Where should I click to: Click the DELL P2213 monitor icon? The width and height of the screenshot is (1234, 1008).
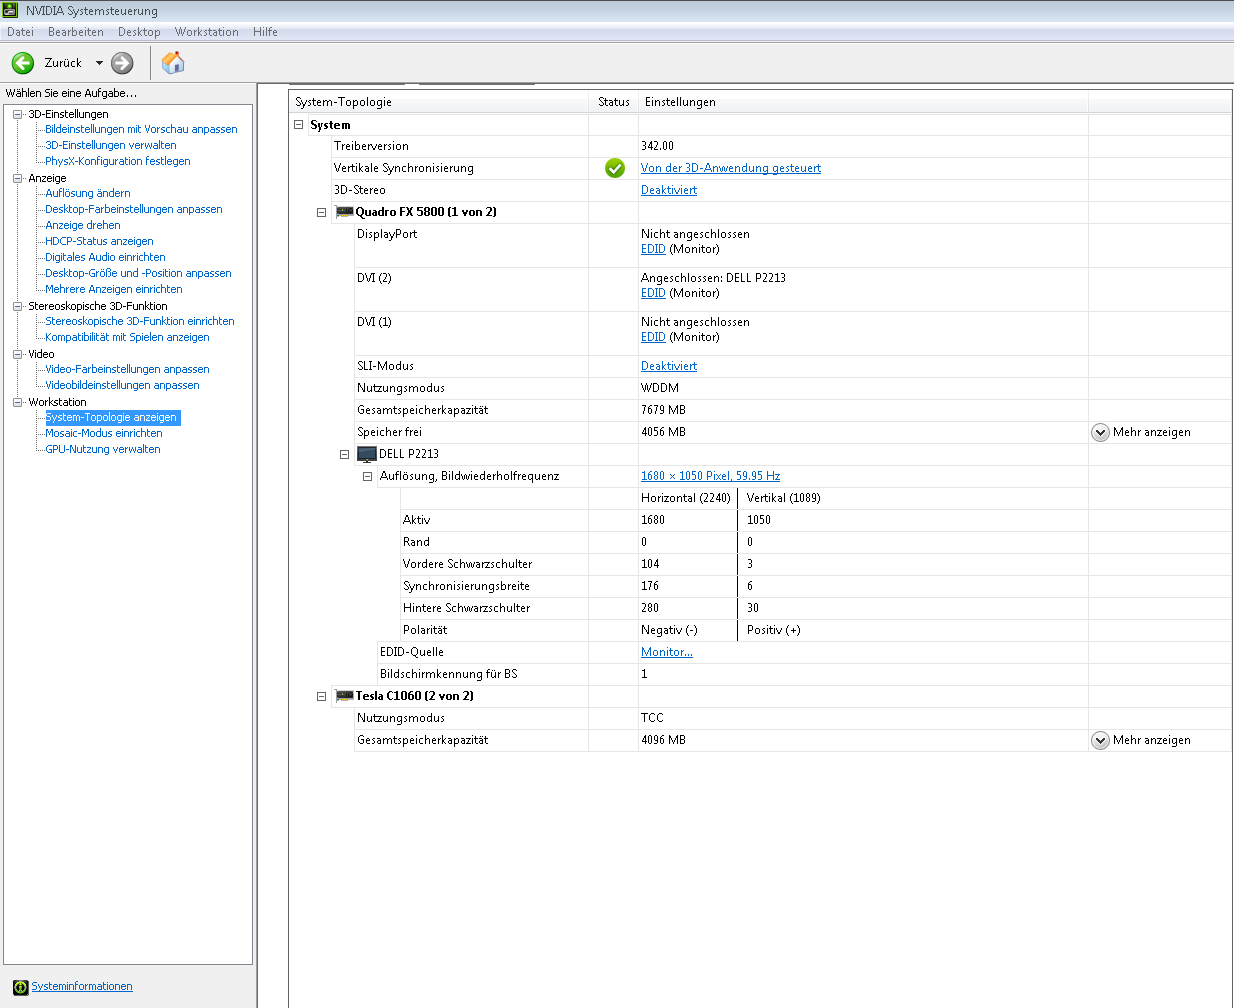[367, 454]
